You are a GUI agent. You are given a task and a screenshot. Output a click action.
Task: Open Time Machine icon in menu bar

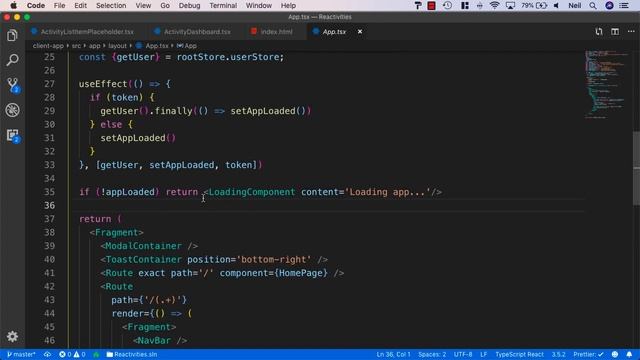(x=447, y=6)
